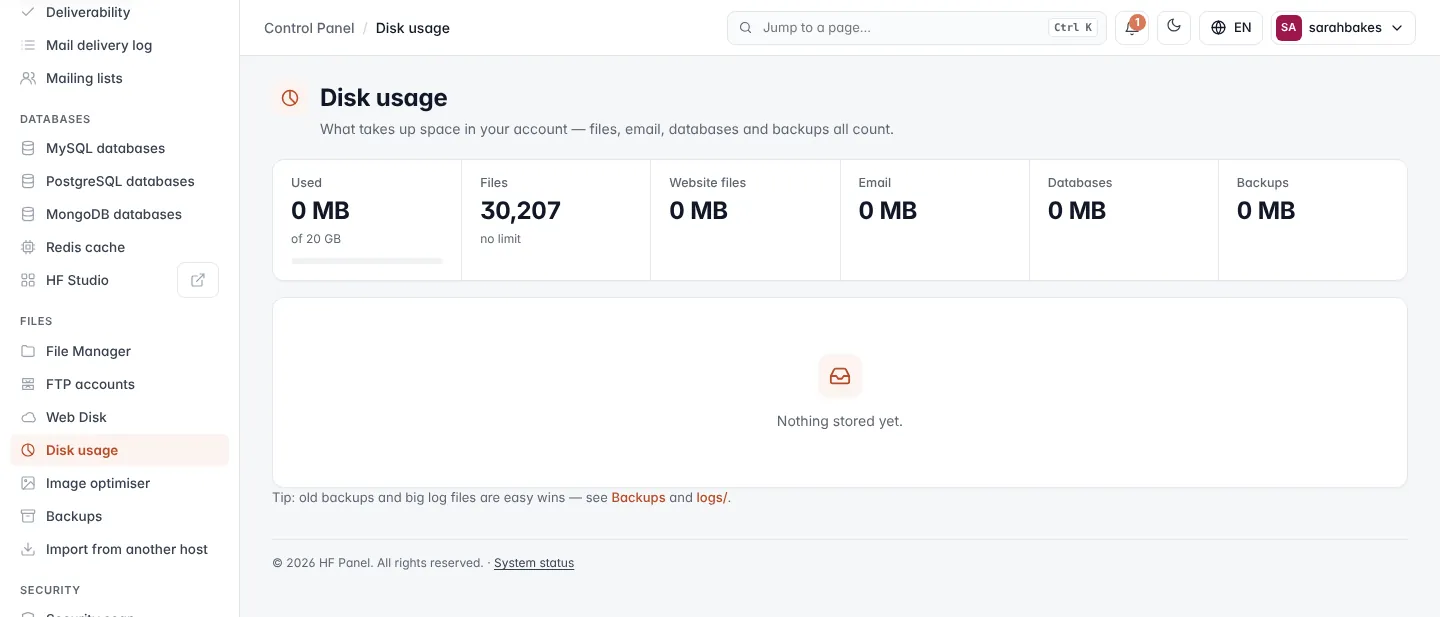Go to Control Panel breadcrumb

[309, 28]
